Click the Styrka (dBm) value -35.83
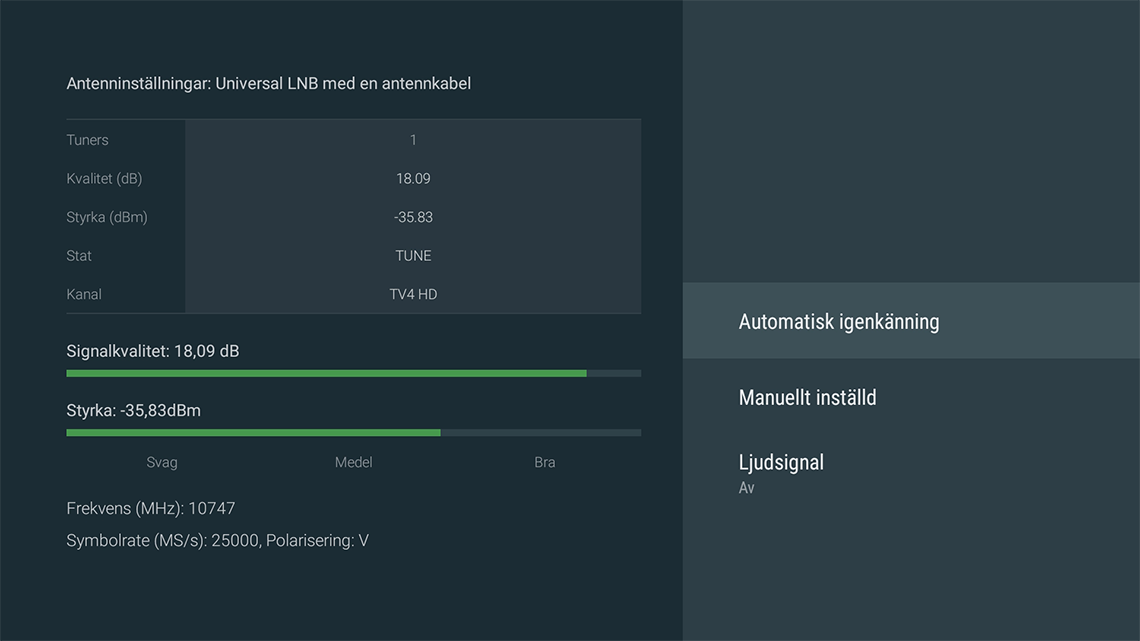1140x641 pixels. click(x=413, y=217)
